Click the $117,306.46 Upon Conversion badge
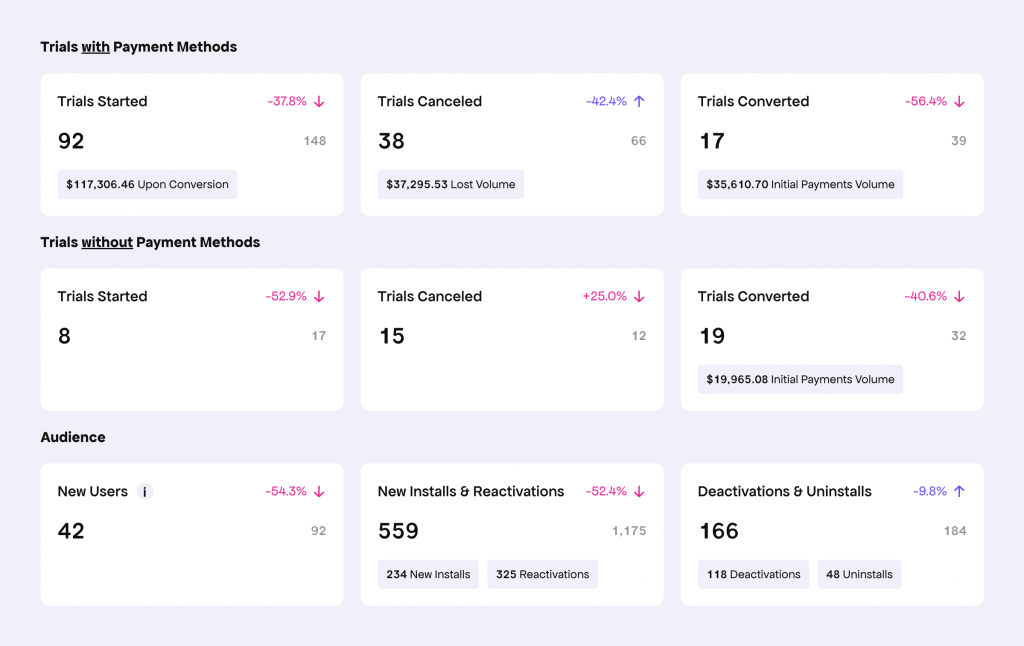The height and width of the screenshot is (646, 1024). [147, 184]
